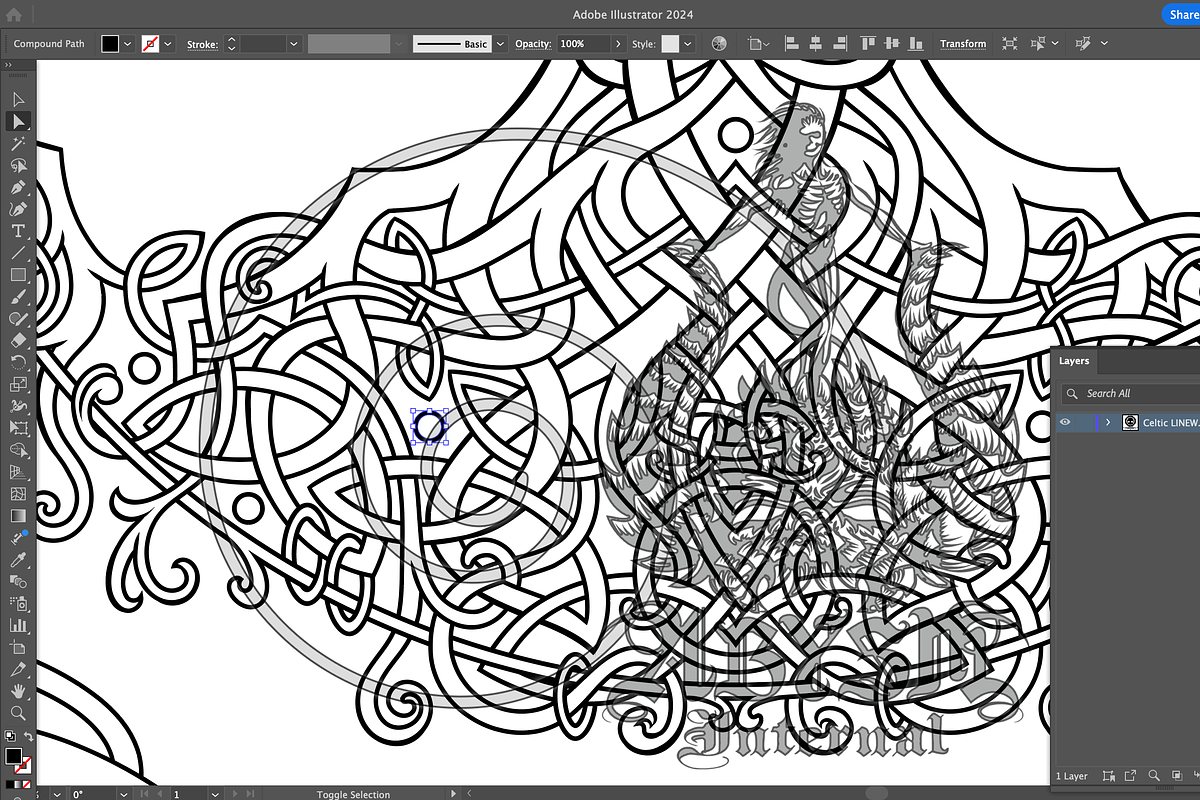The width and height of the screenshot is (1200, 800).
Task: Click Horizontal Align Left icon
Action: click(792, 44)
